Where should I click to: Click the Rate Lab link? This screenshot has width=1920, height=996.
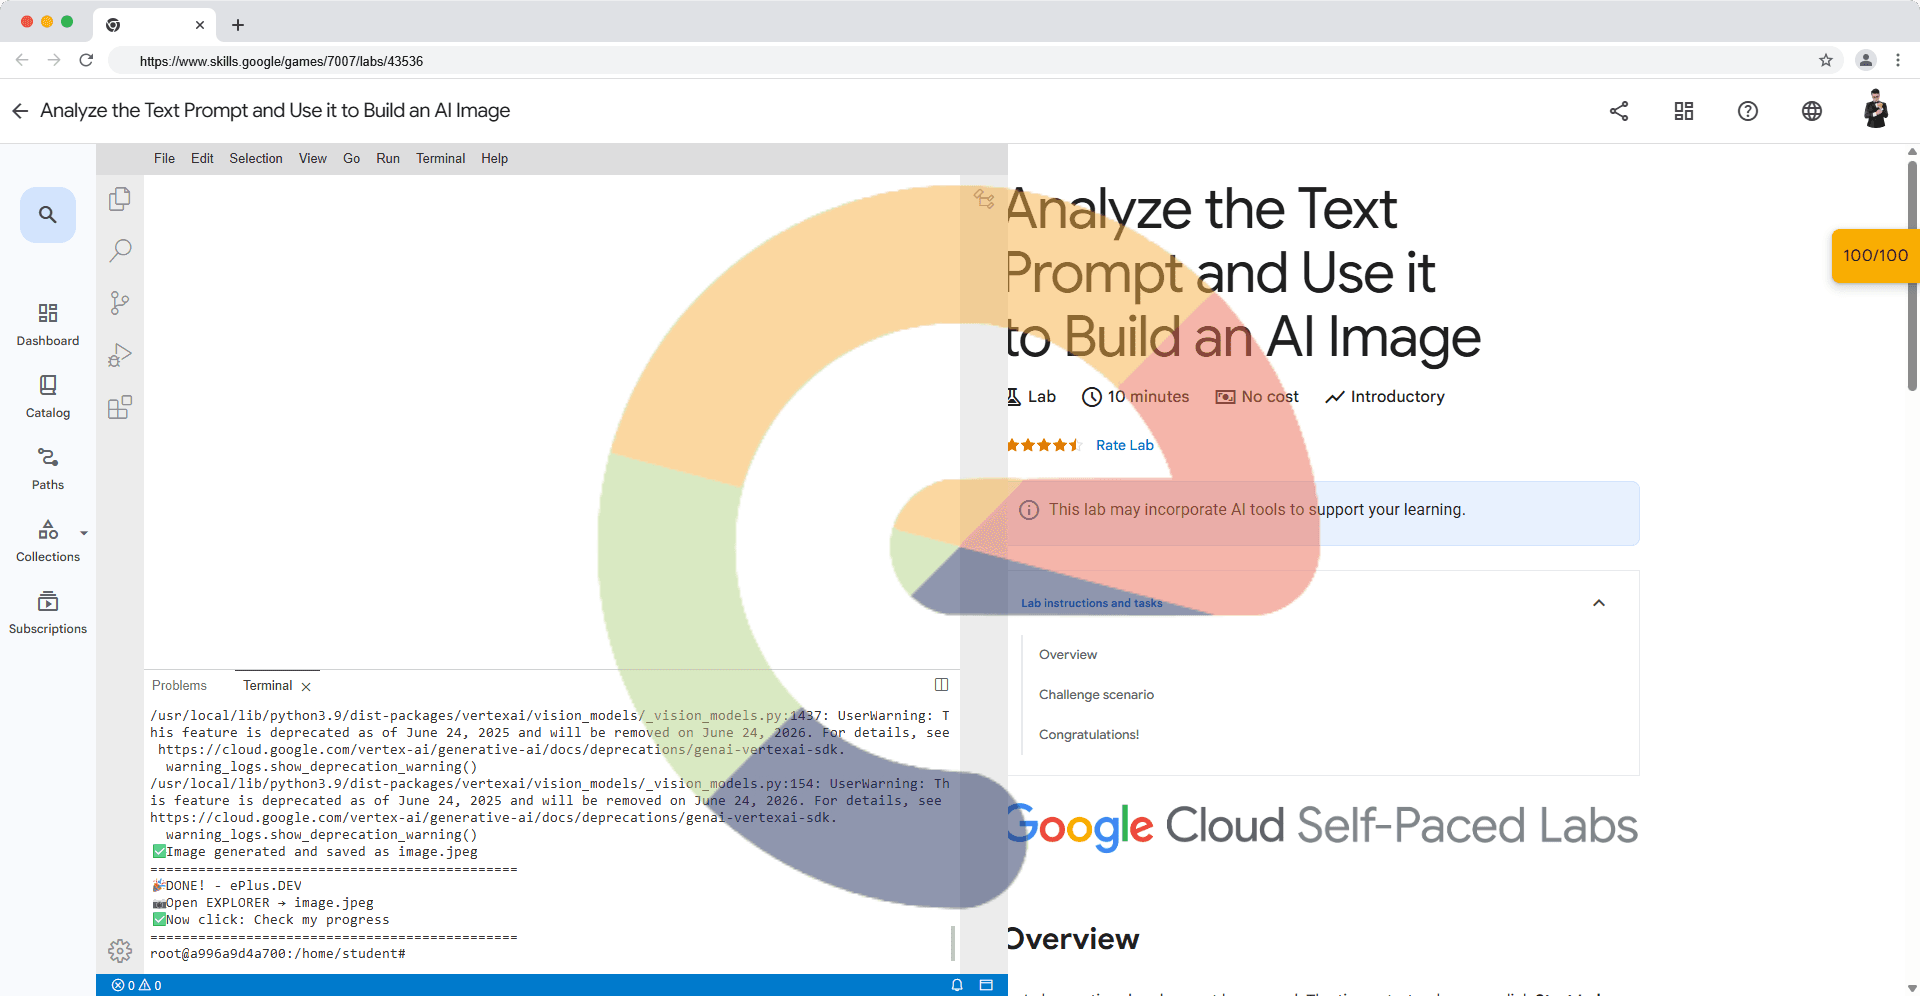(x=1125, y=445)
